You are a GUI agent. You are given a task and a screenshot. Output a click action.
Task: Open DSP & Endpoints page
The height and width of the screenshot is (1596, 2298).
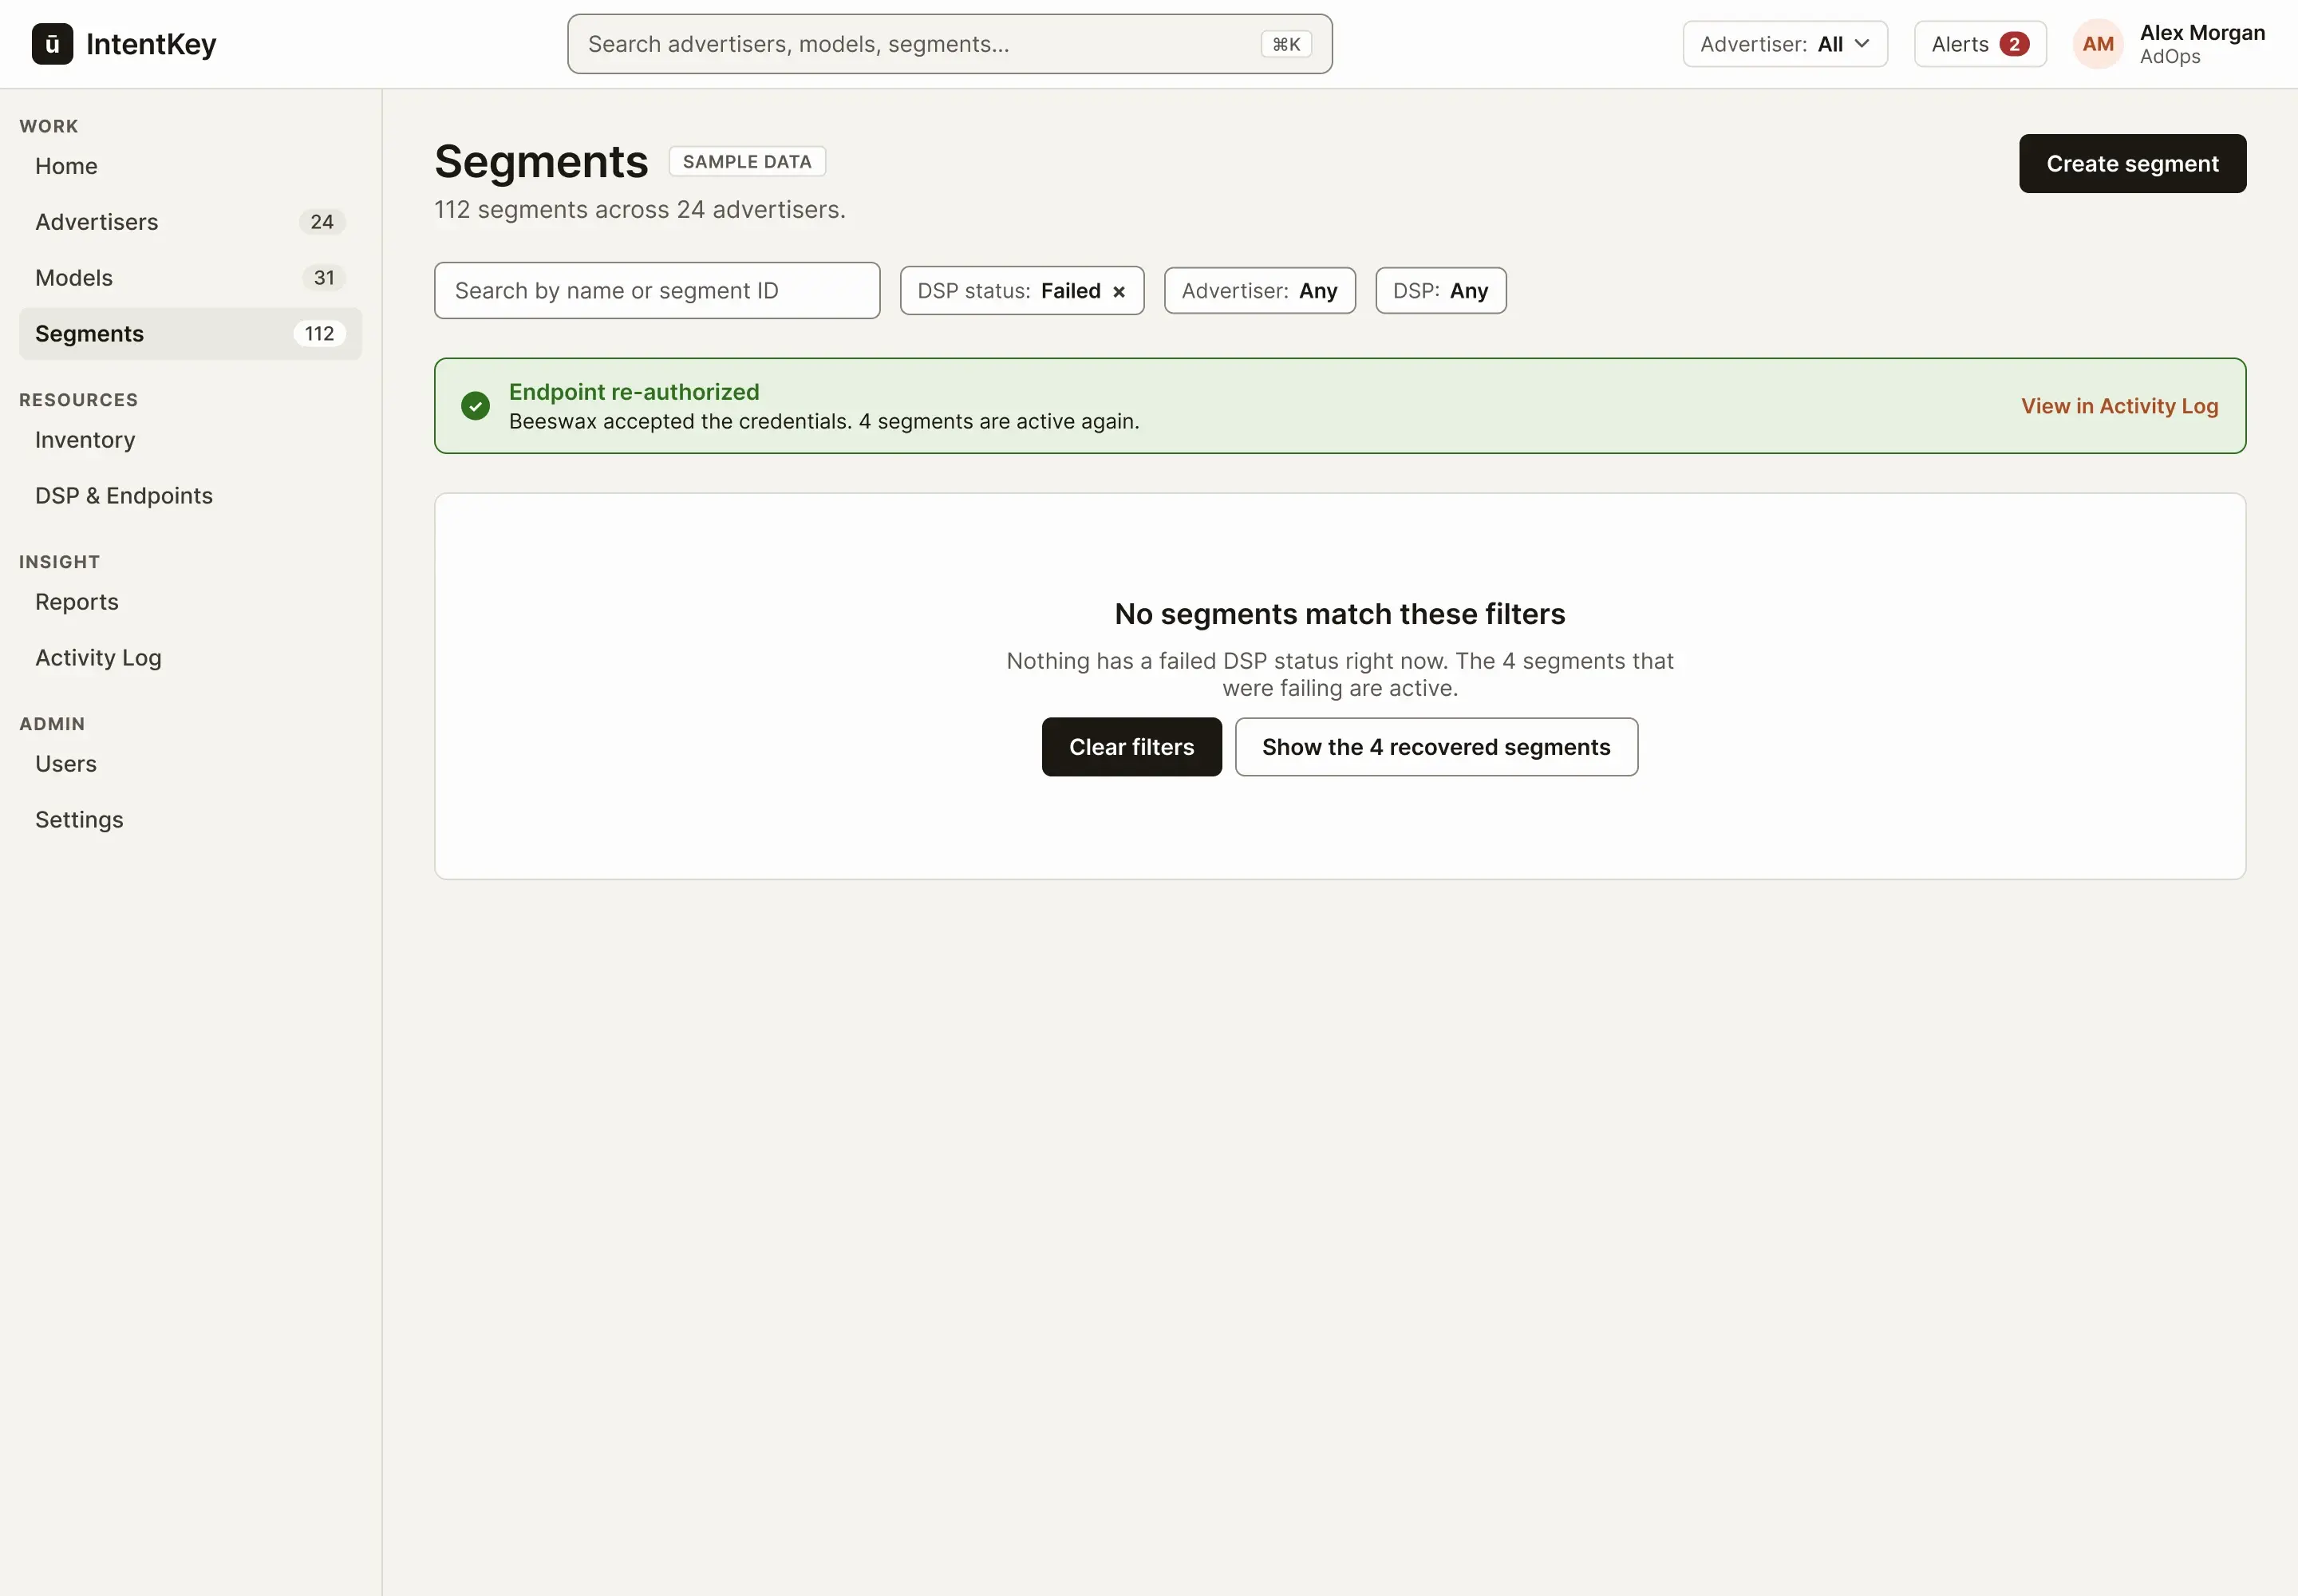tap(190, 496)
